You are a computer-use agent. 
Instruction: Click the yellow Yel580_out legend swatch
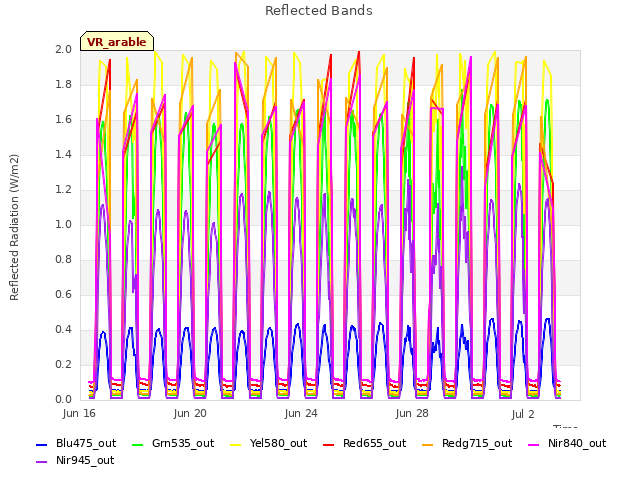[x=236, y=445]
